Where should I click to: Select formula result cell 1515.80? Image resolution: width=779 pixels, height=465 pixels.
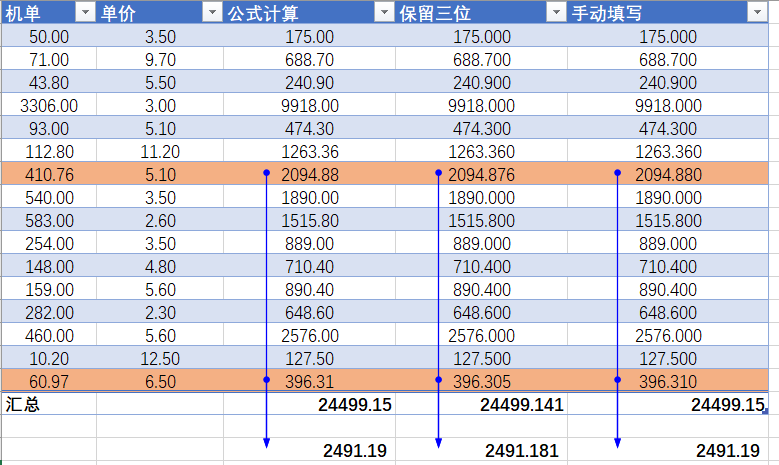point(310,221)
